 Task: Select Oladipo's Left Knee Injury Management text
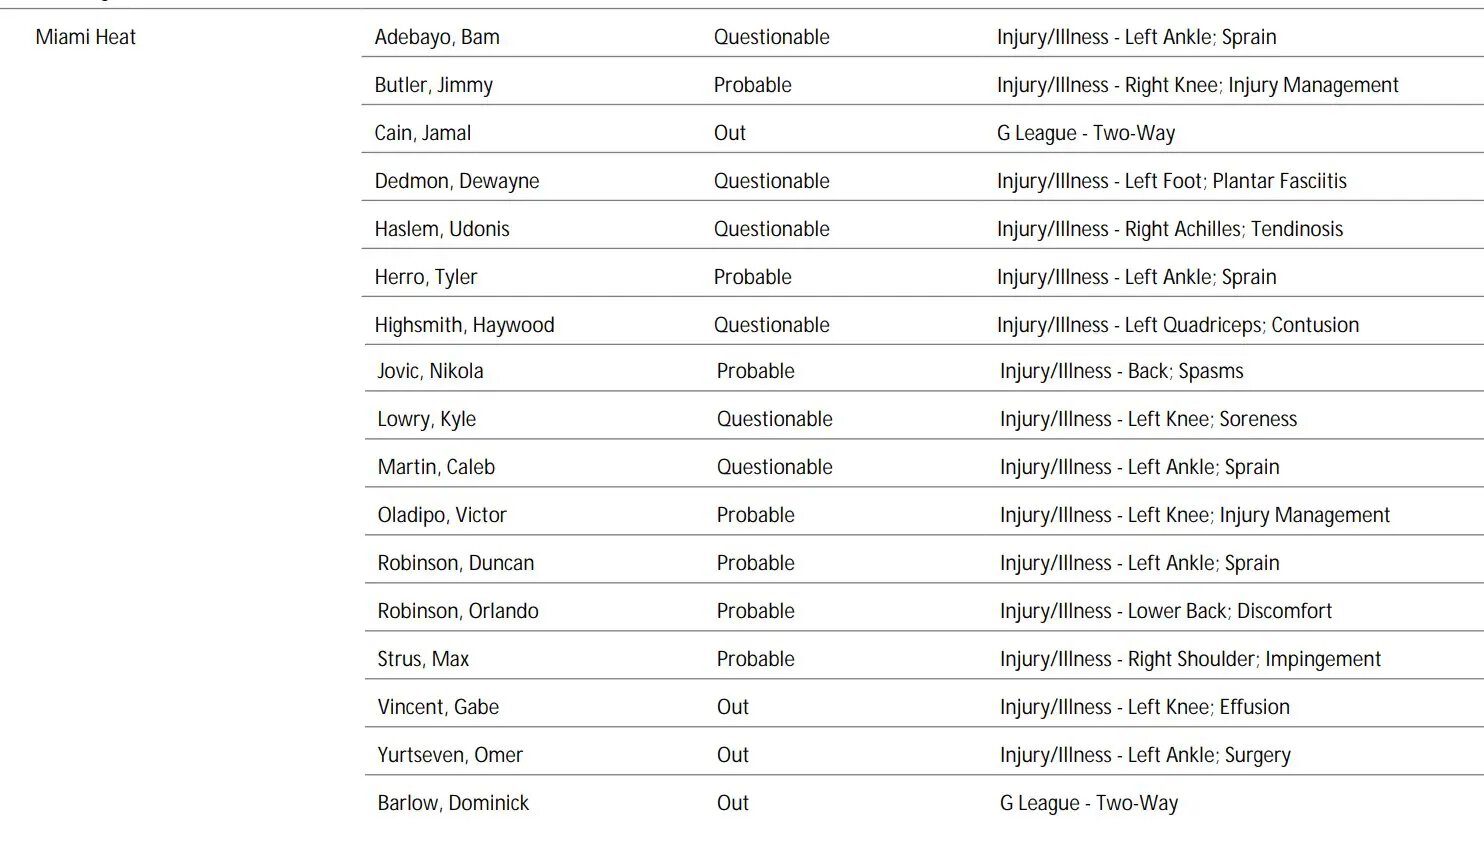click(1194, 515)
